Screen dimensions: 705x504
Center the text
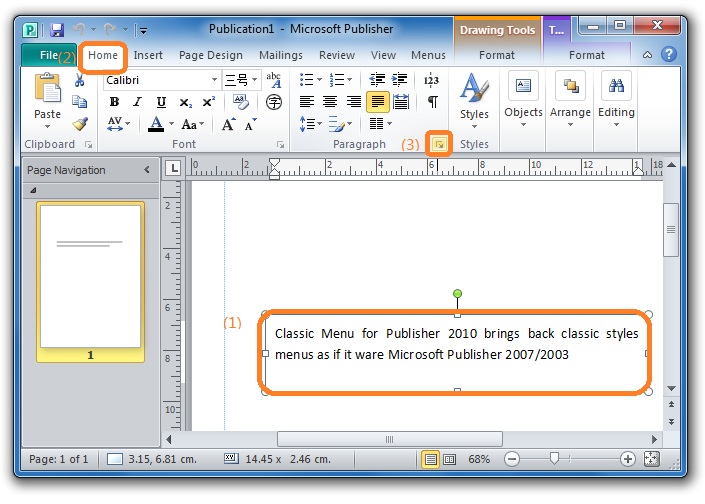tap(330, 102)
